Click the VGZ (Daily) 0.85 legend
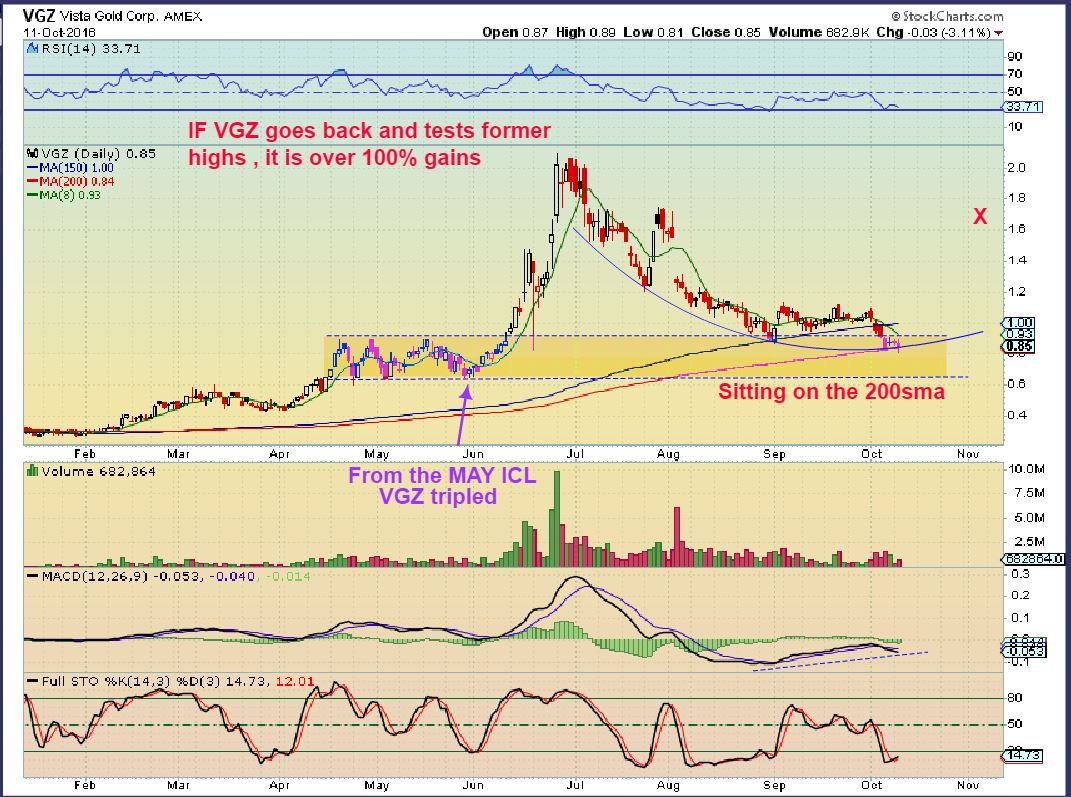 click(x=99, y=154)
